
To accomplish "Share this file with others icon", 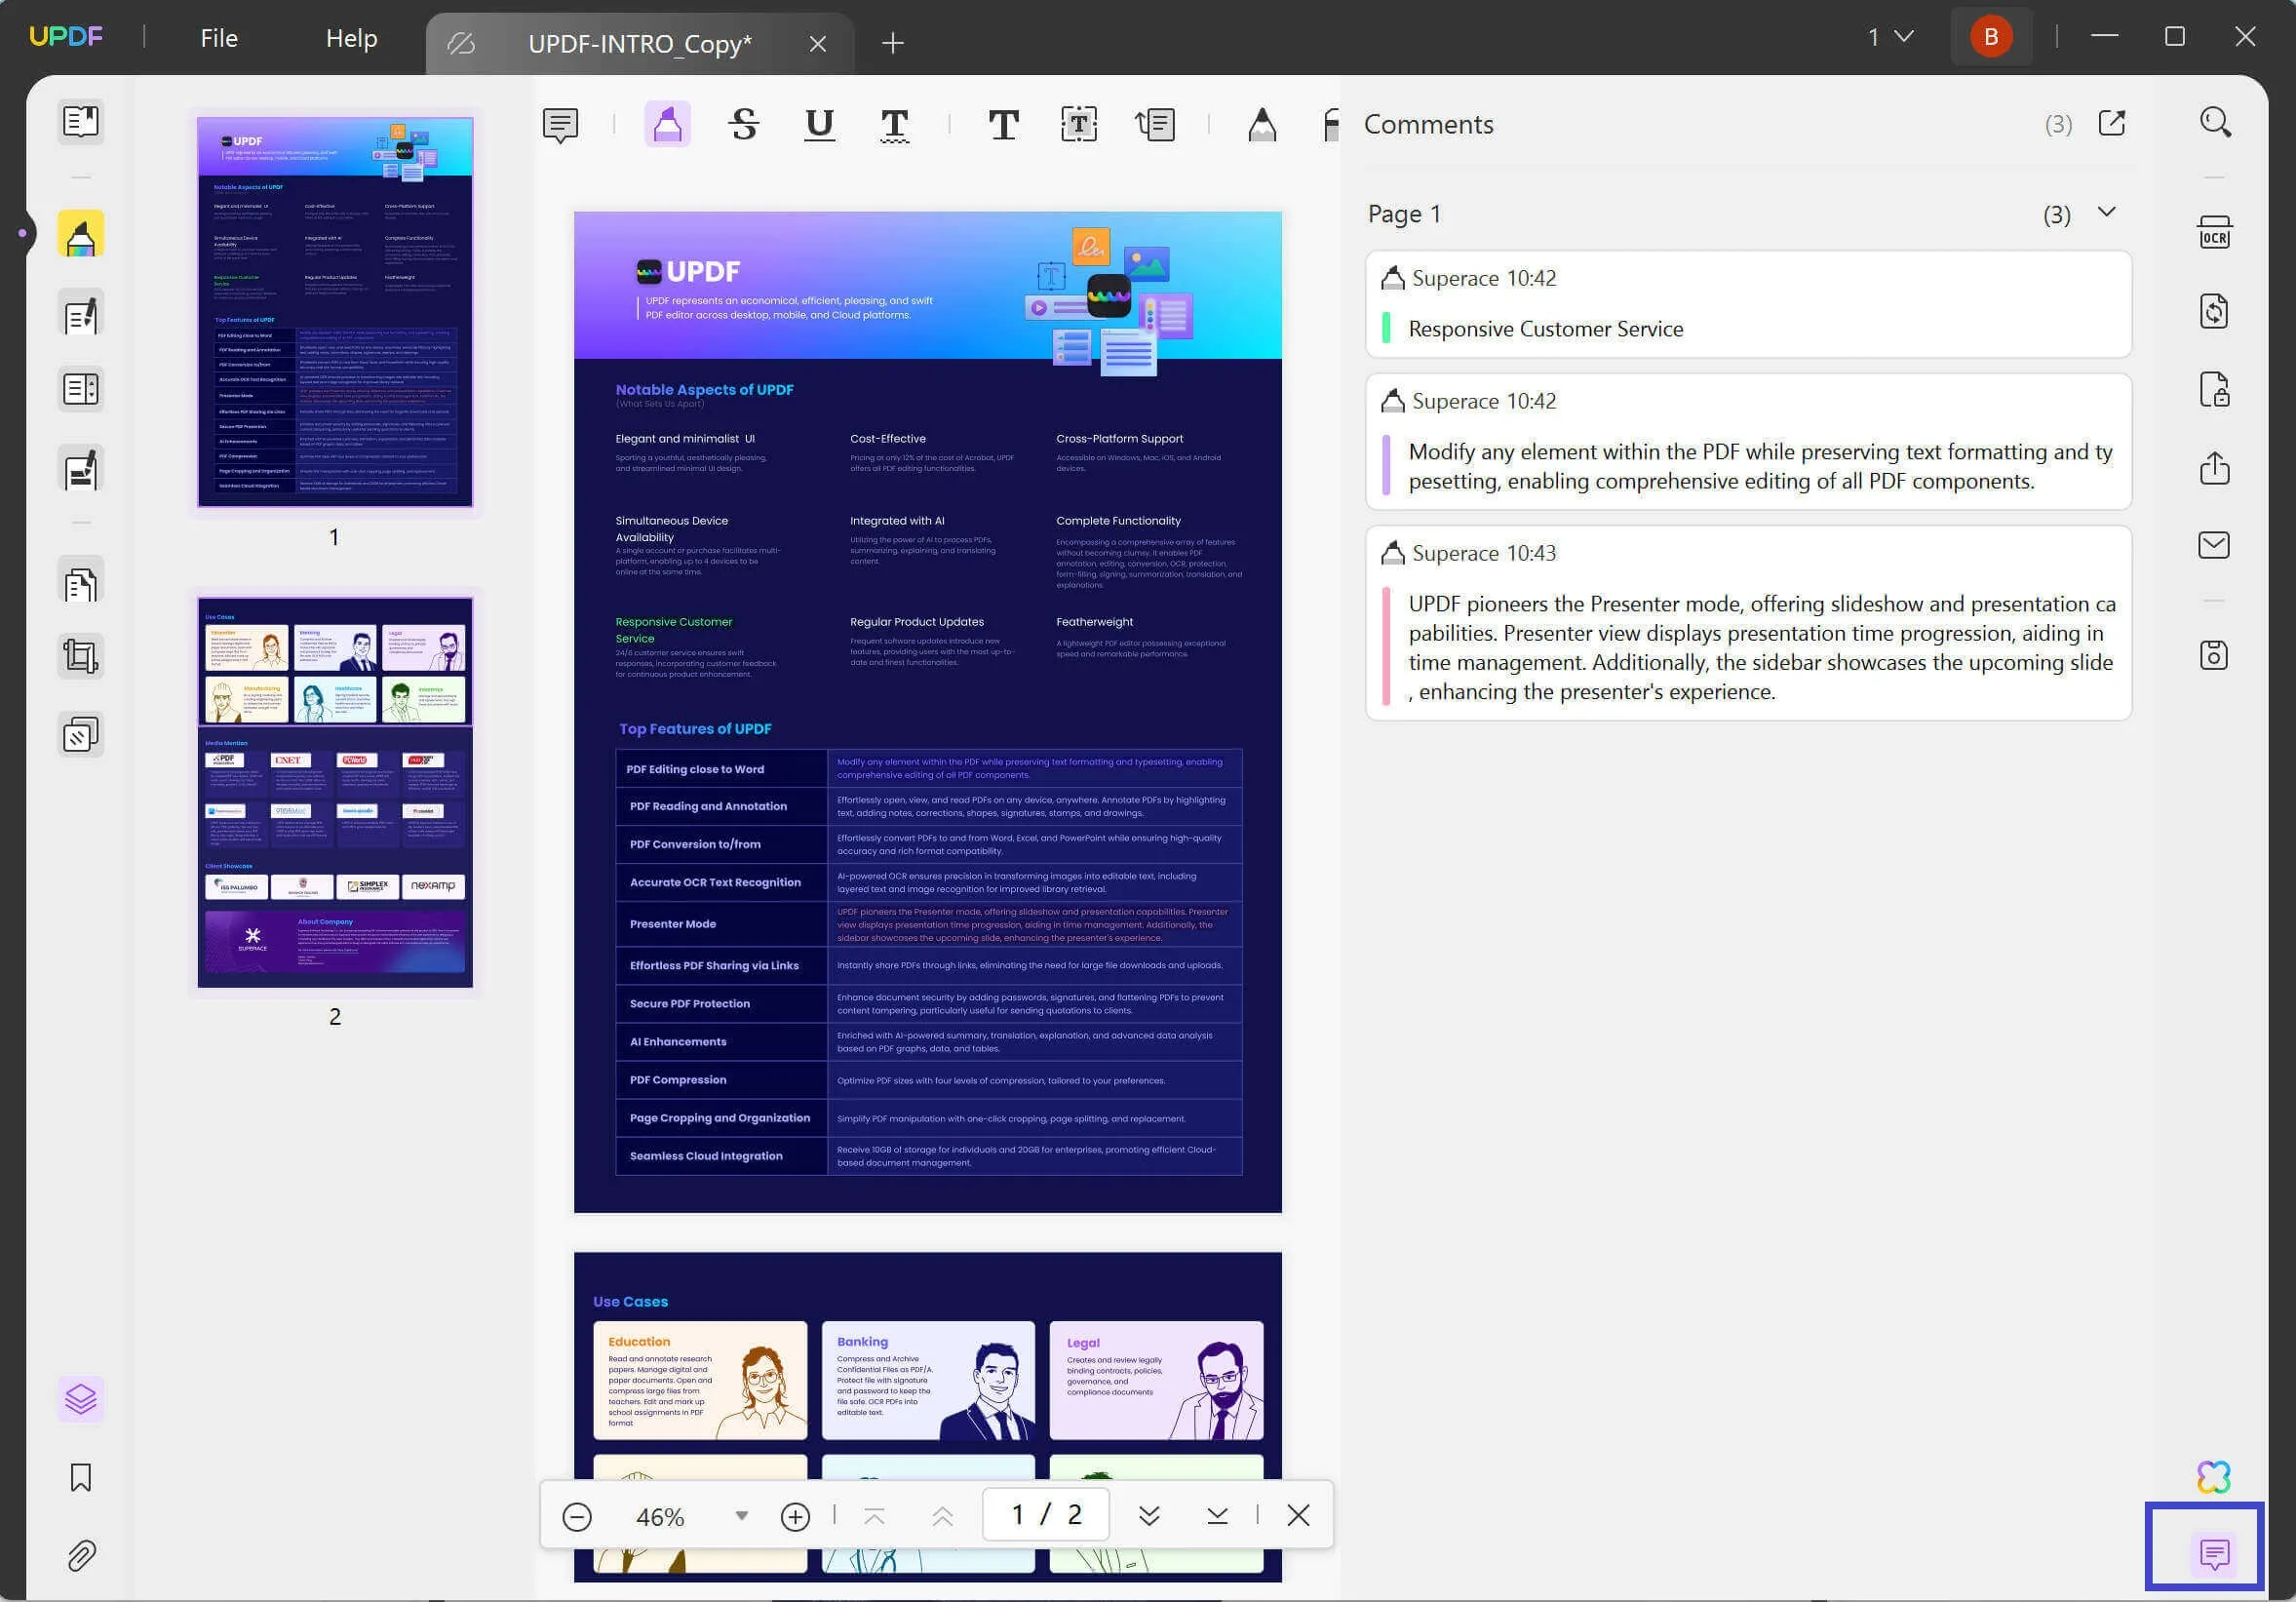I will tap(2214, 467).
